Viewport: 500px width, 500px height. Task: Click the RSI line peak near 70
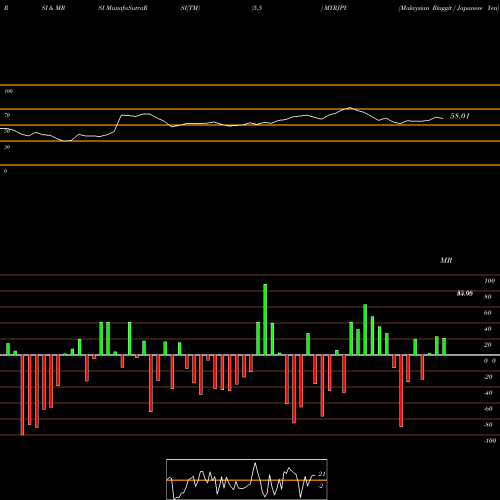[350, 108]
